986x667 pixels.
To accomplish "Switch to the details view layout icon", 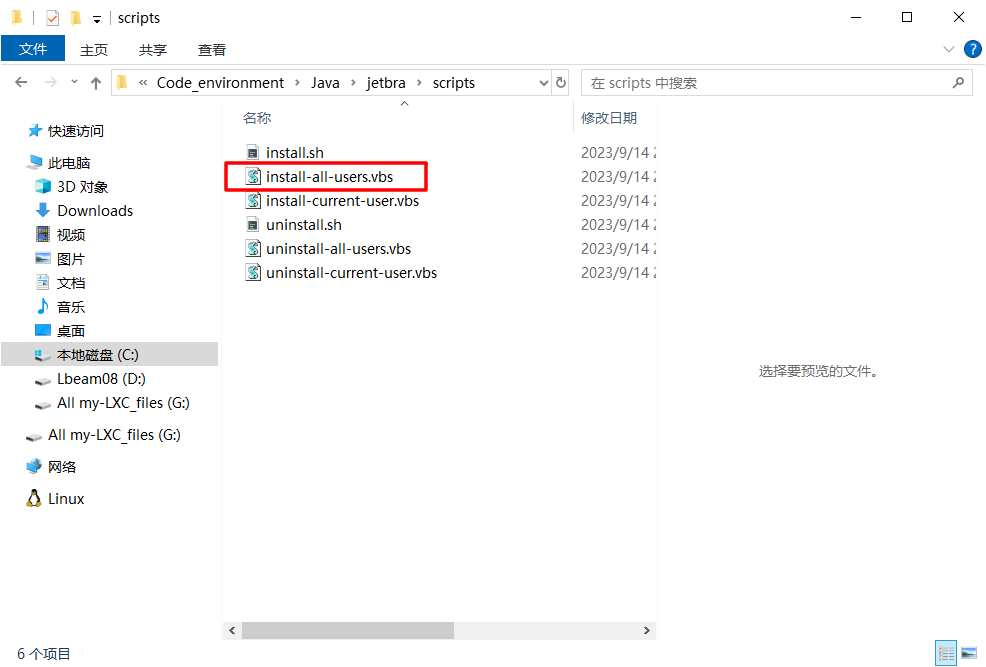I will click(945, 653).
